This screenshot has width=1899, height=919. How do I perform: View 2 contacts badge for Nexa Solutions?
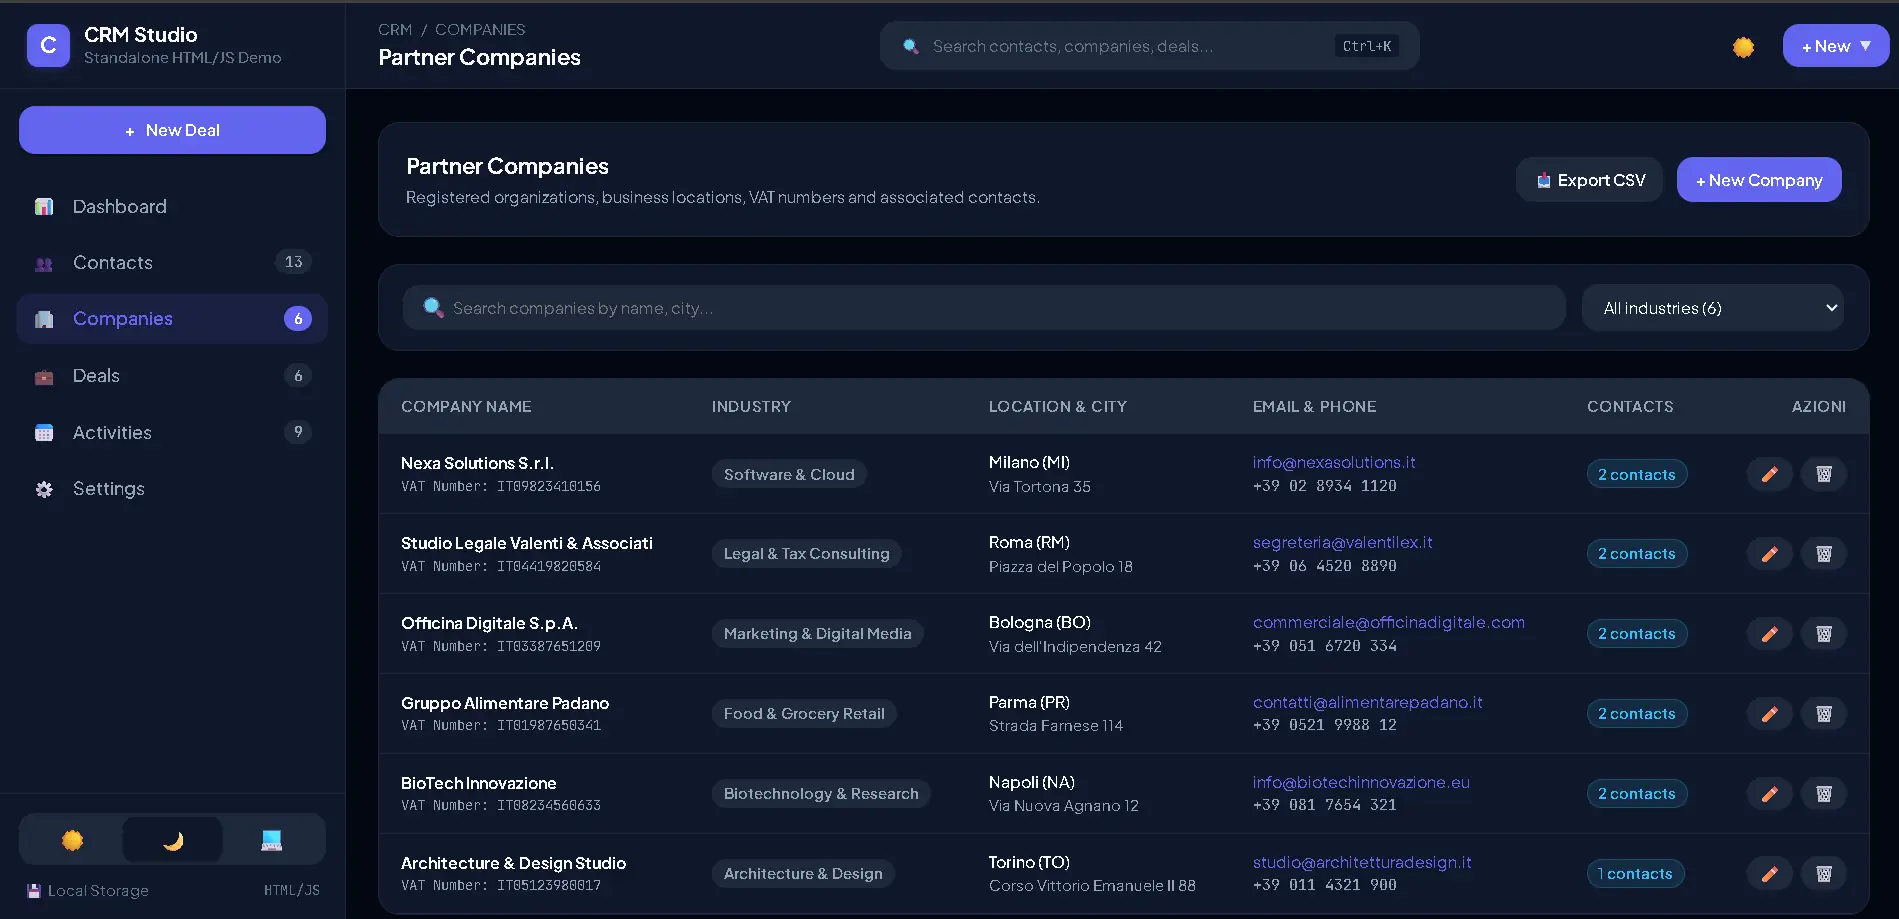point(1637,474)
